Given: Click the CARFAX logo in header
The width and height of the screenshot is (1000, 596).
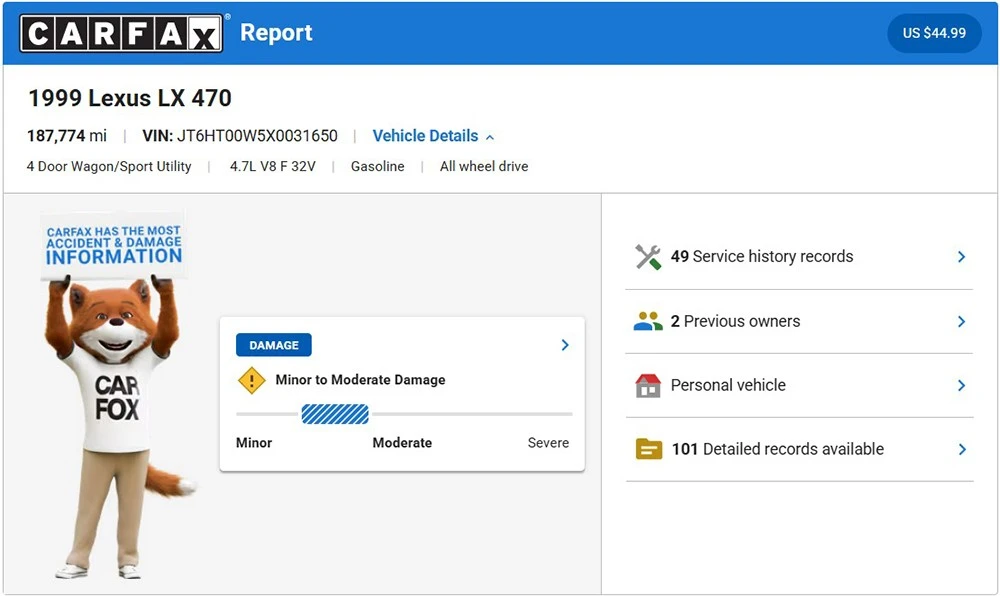Looking at the screenshot, I should coord(121,33).
